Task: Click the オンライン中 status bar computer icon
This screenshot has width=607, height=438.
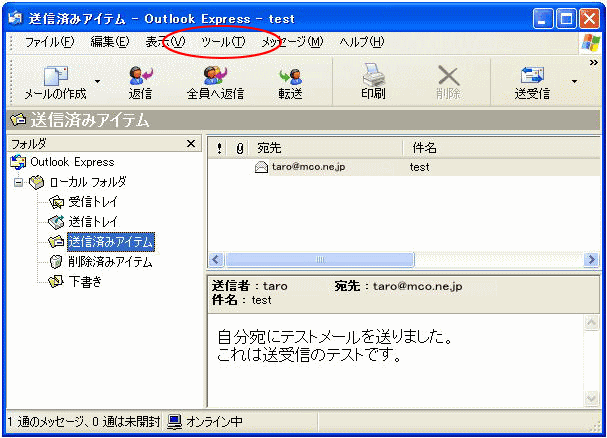Action: 174,422
